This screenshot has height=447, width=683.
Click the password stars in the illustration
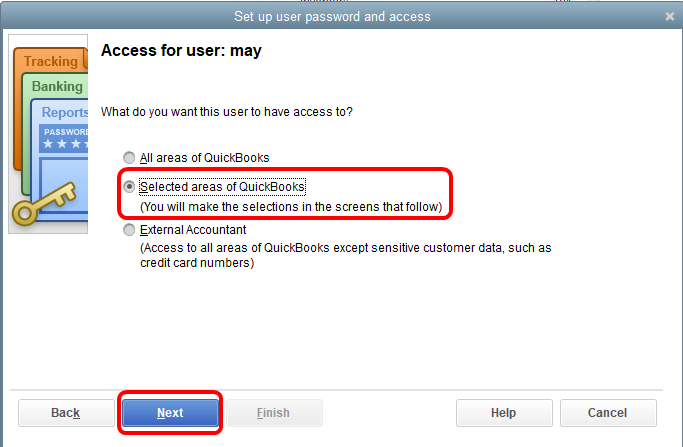[64, 145]
